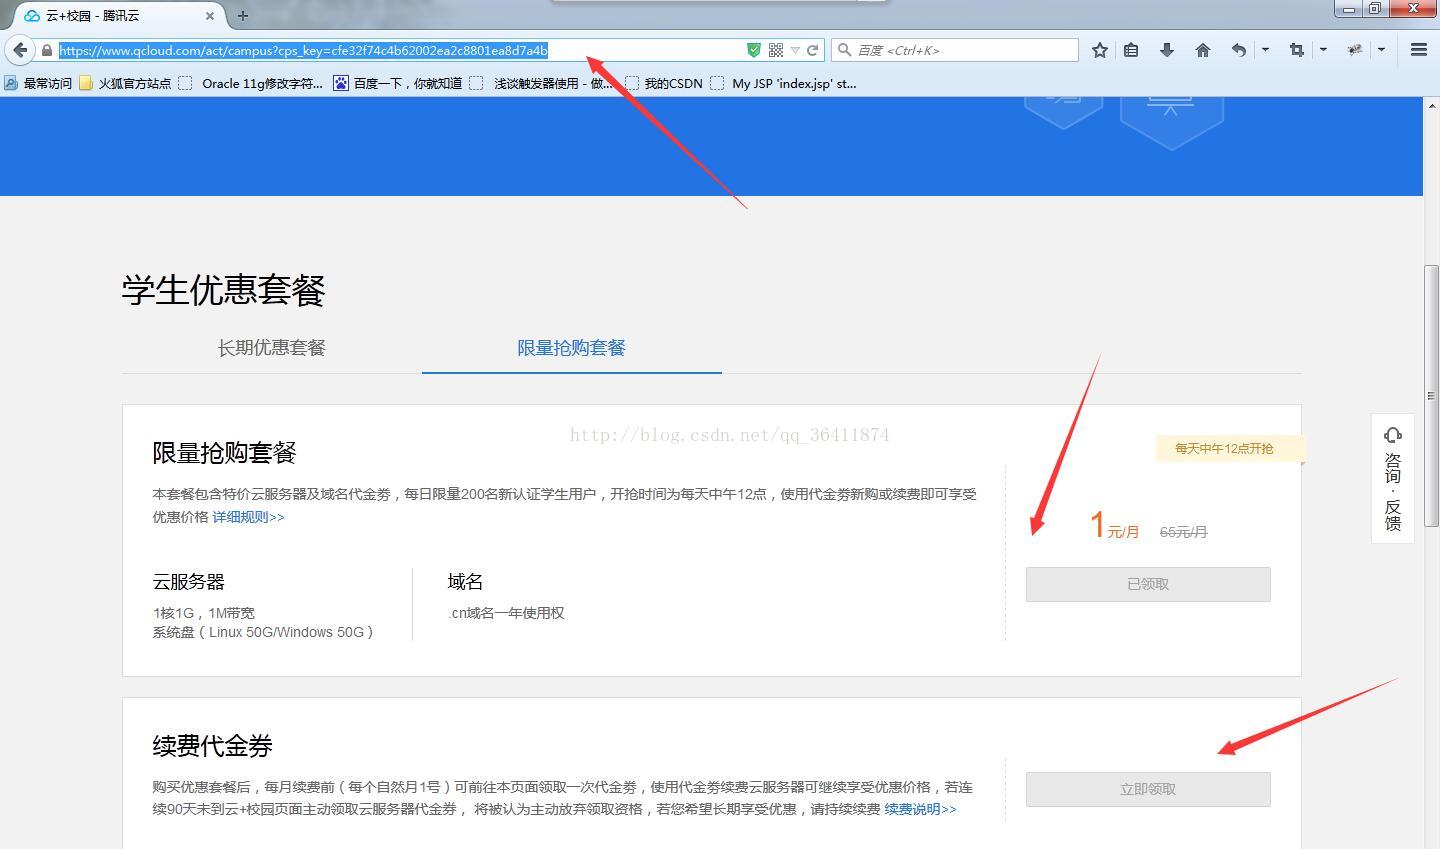Click the padlock site security icon
This screenshot has width=1440, height=849.
[x=46, y=50]
